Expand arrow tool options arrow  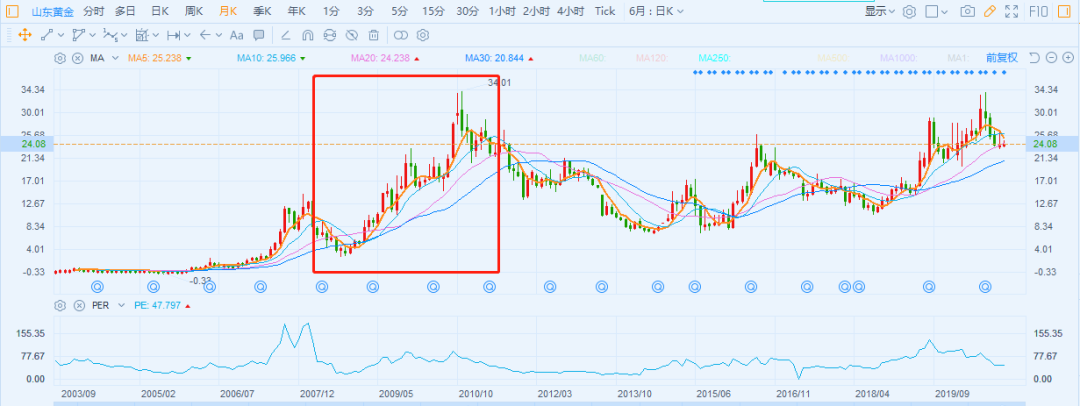[x=218, y=34]
